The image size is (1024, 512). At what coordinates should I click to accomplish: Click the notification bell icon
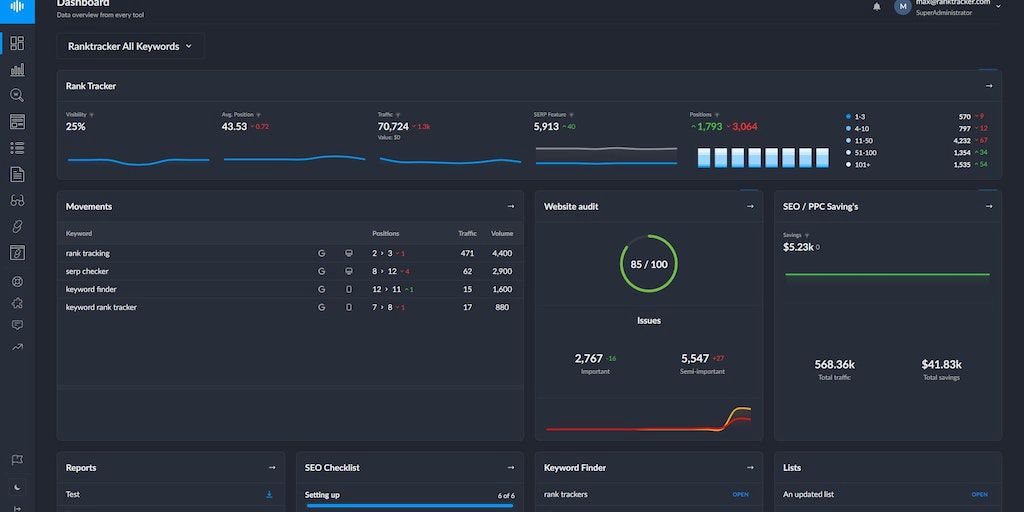click(877, 7)
